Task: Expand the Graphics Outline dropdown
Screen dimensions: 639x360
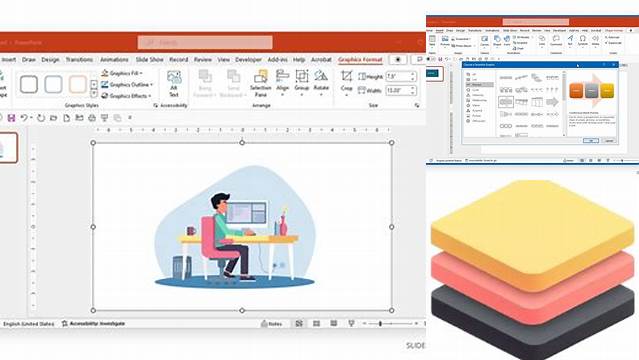Action: [127, 85]
